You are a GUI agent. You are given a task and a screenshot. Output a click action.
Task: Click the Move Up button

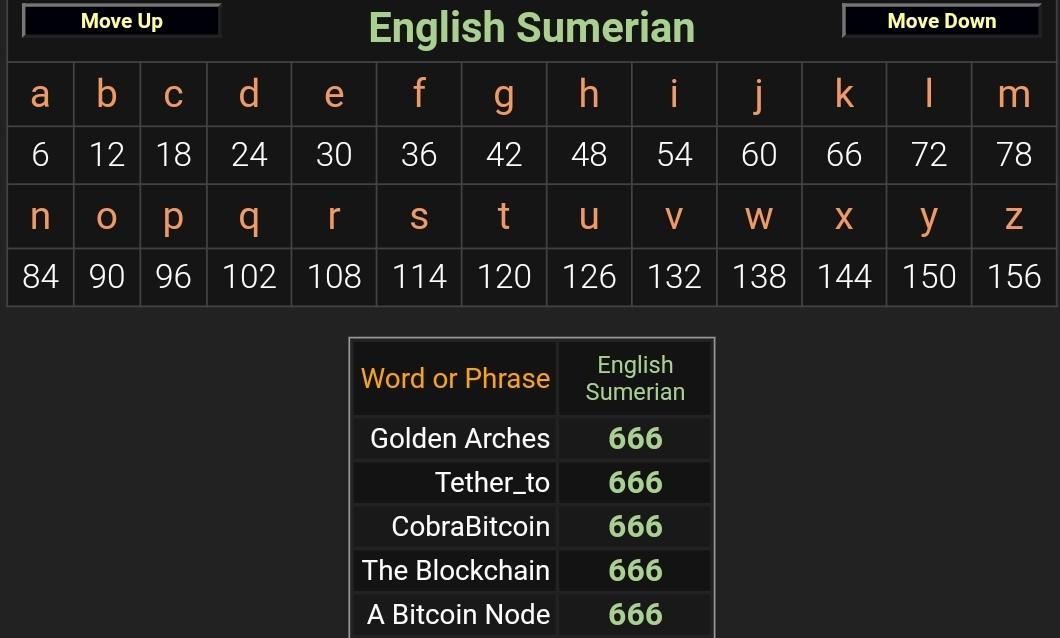[122, 21]
